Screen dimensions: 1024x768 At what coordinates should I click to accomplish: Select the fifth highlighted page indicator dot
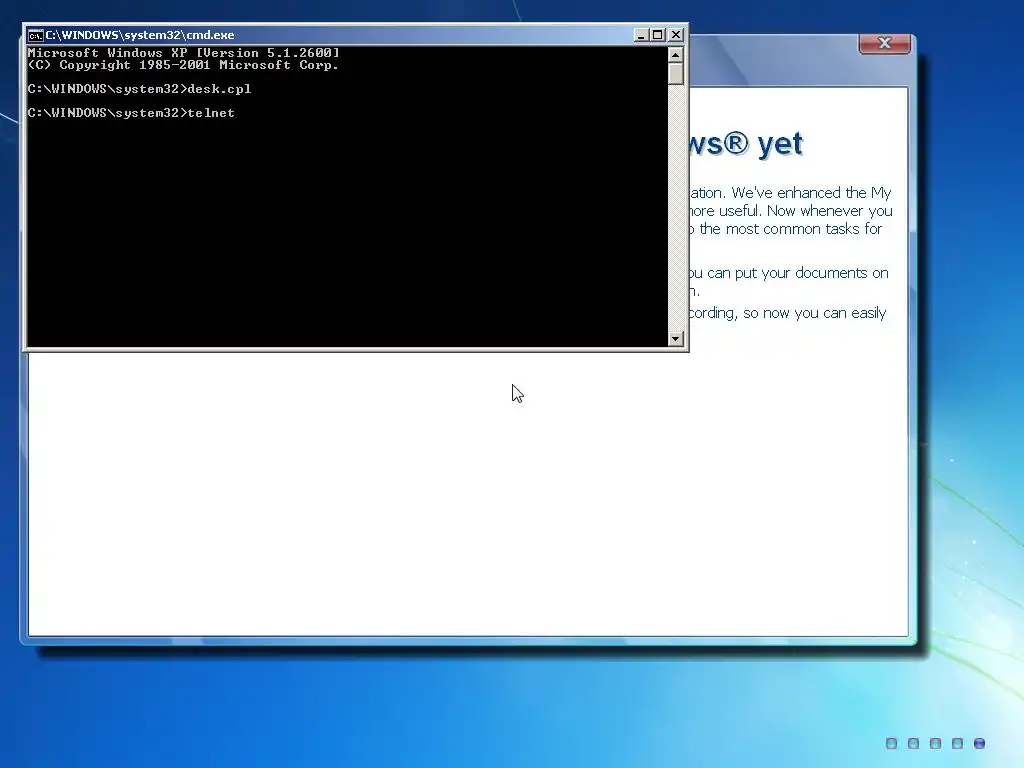point(979,743)
